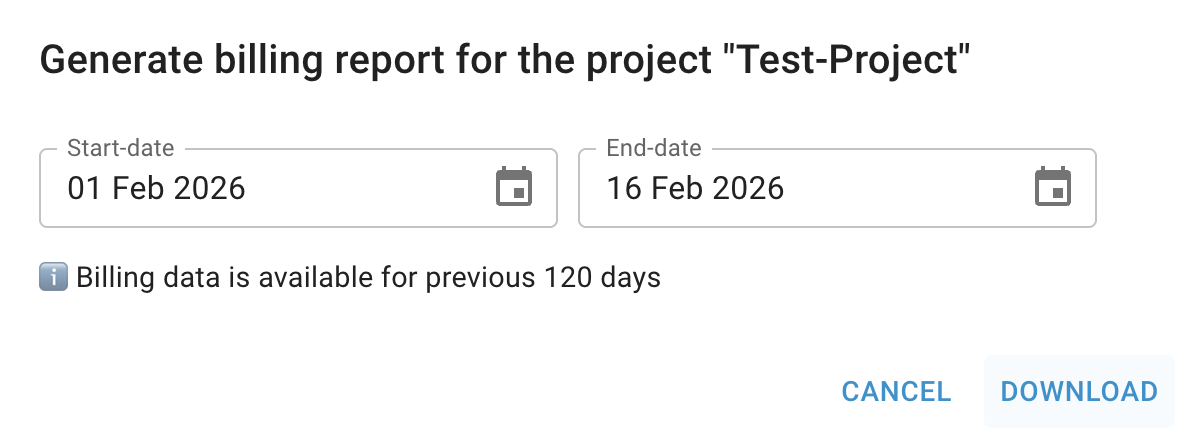The image size is (1184, 438).
Task: Click the Start-date field label
Action: [x=120, y=149]
